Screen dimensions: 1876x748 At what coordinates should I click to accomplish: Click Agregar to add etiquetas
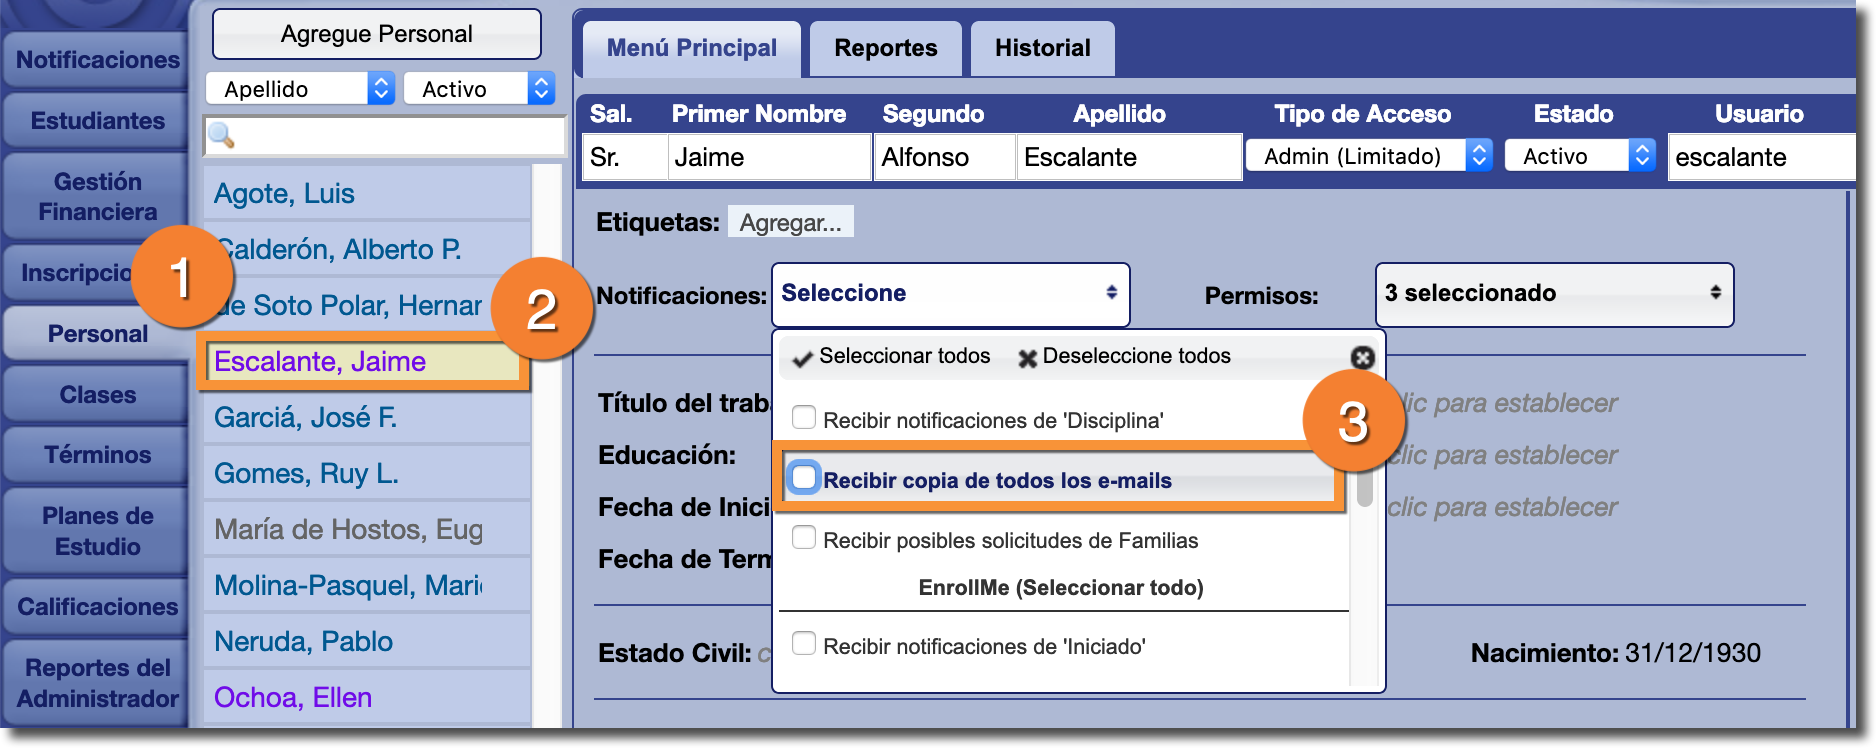click(x=790, y=222)
